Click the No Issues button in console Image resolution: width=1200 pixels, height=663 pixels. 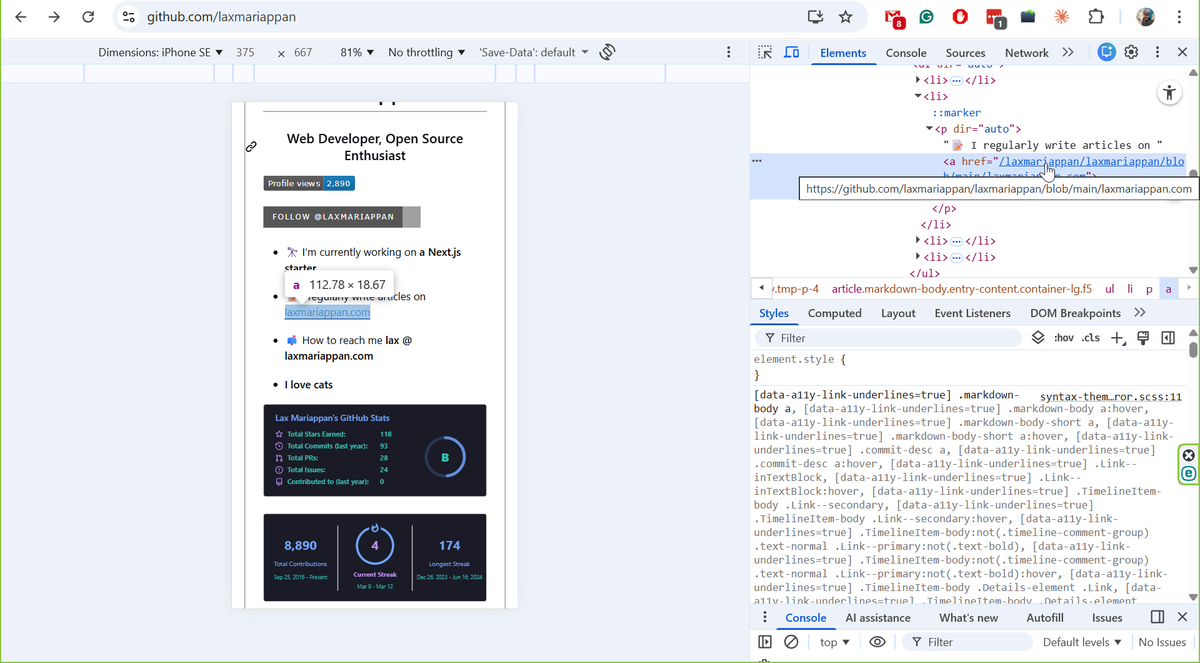coord(1162,642)
